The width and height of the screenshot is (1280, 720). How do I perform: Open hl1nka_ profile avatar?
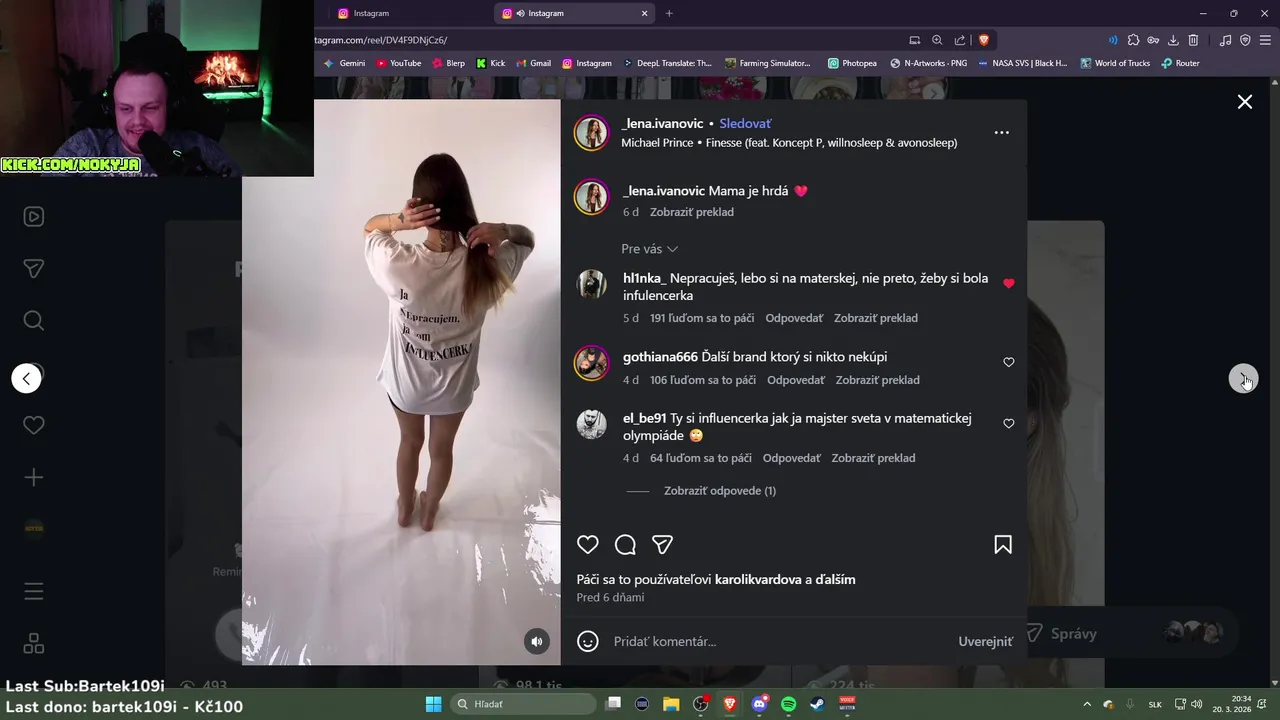591,284
